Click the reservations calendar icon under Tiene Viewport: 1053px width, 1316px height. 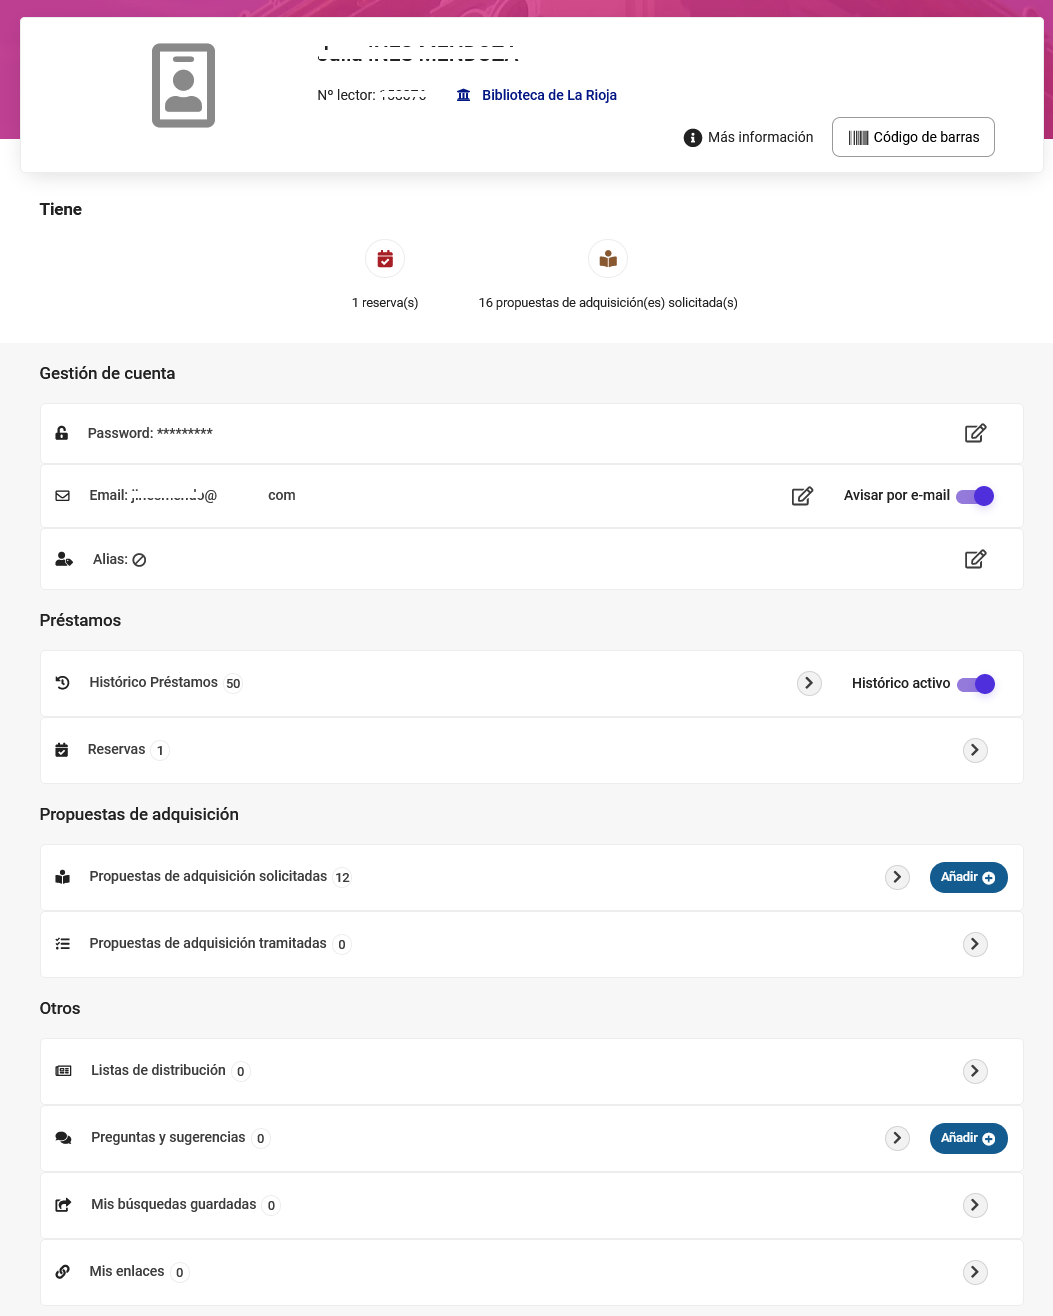pyautogui.click(x=385, y=260)
